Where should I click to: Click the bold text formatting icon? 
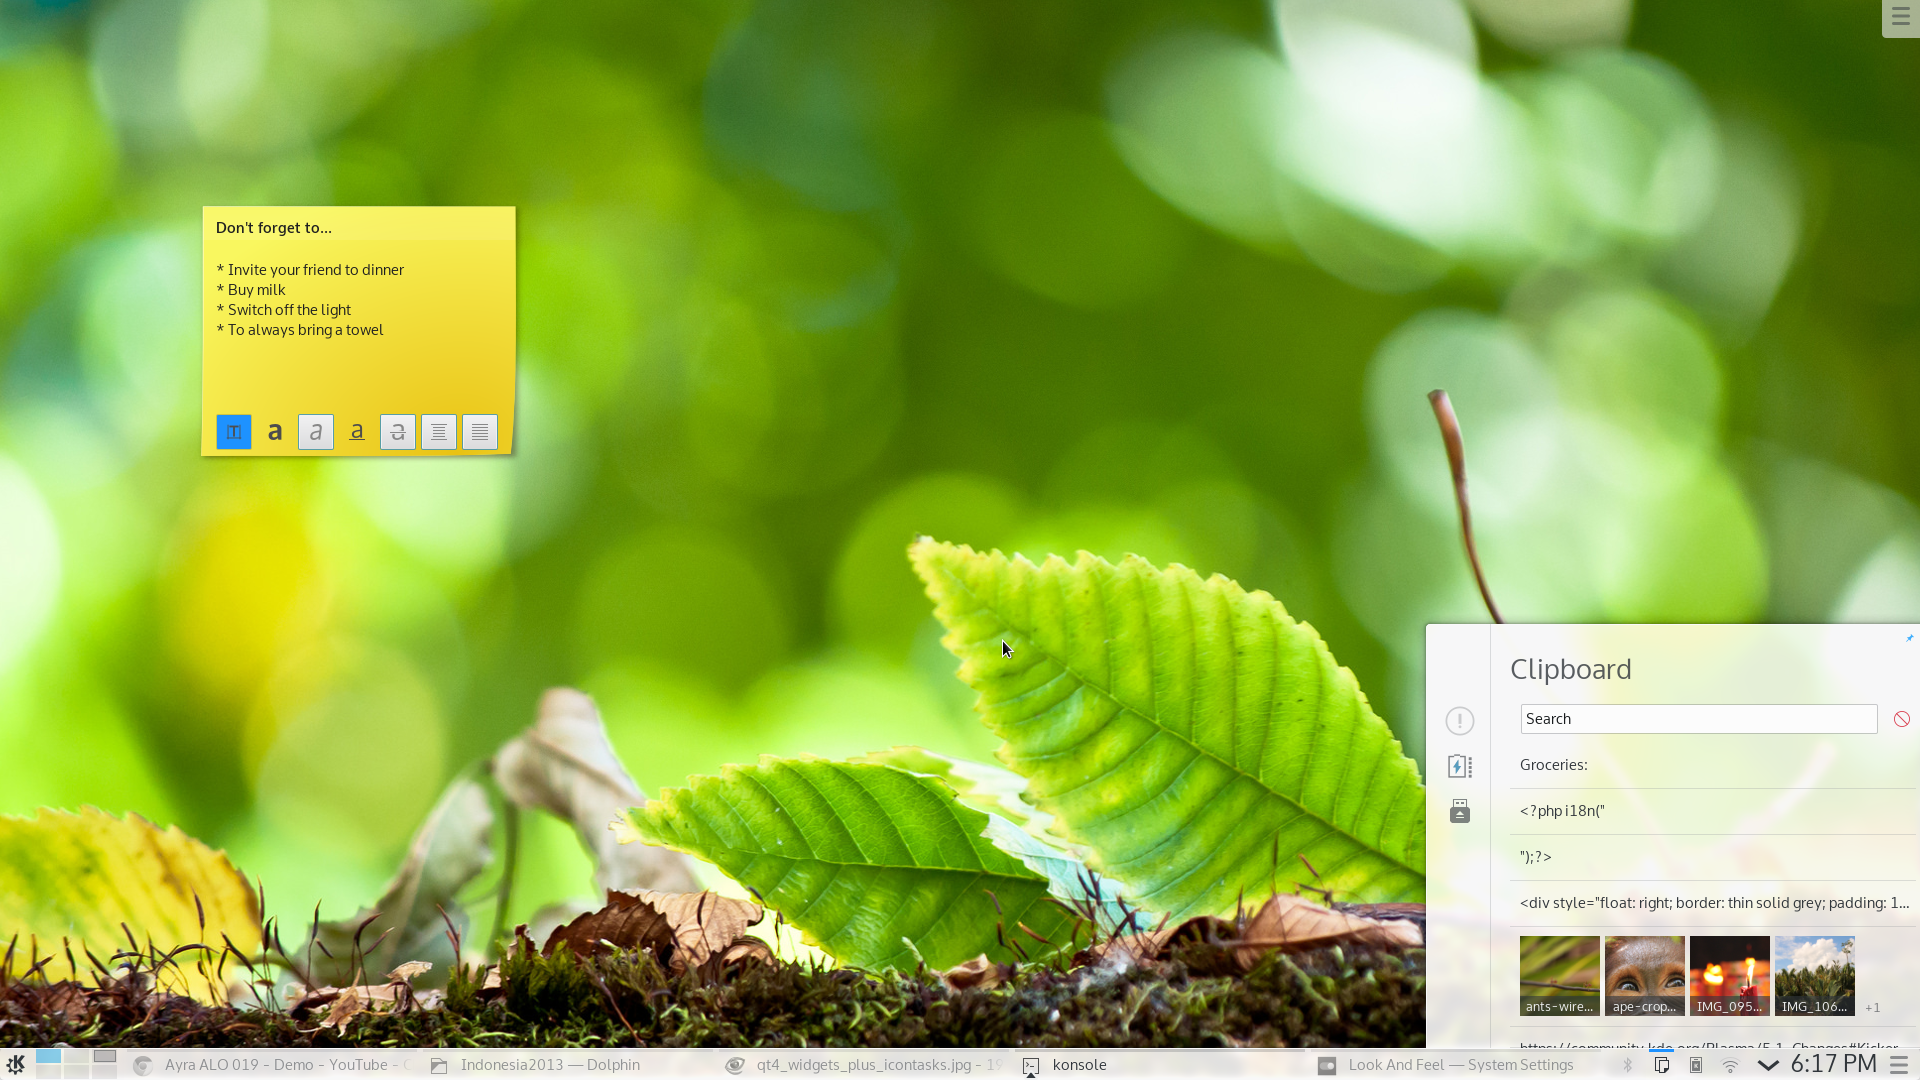point(274,431)
